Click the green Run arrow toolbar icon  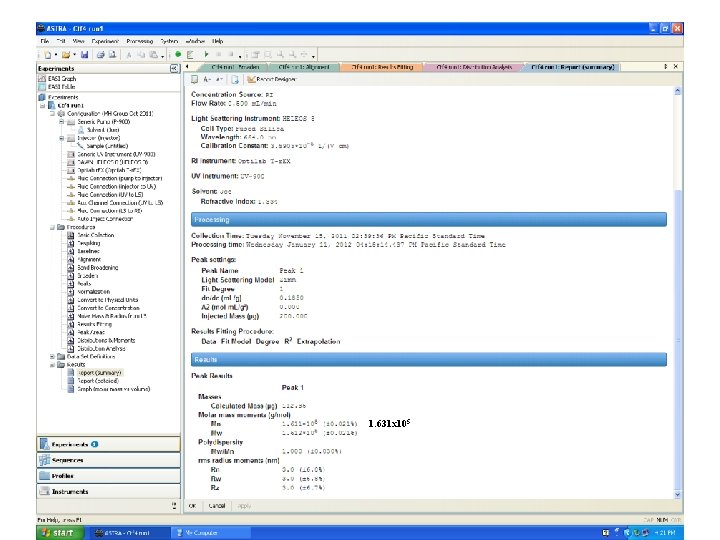pyautogui.click(x=206, y=54)
